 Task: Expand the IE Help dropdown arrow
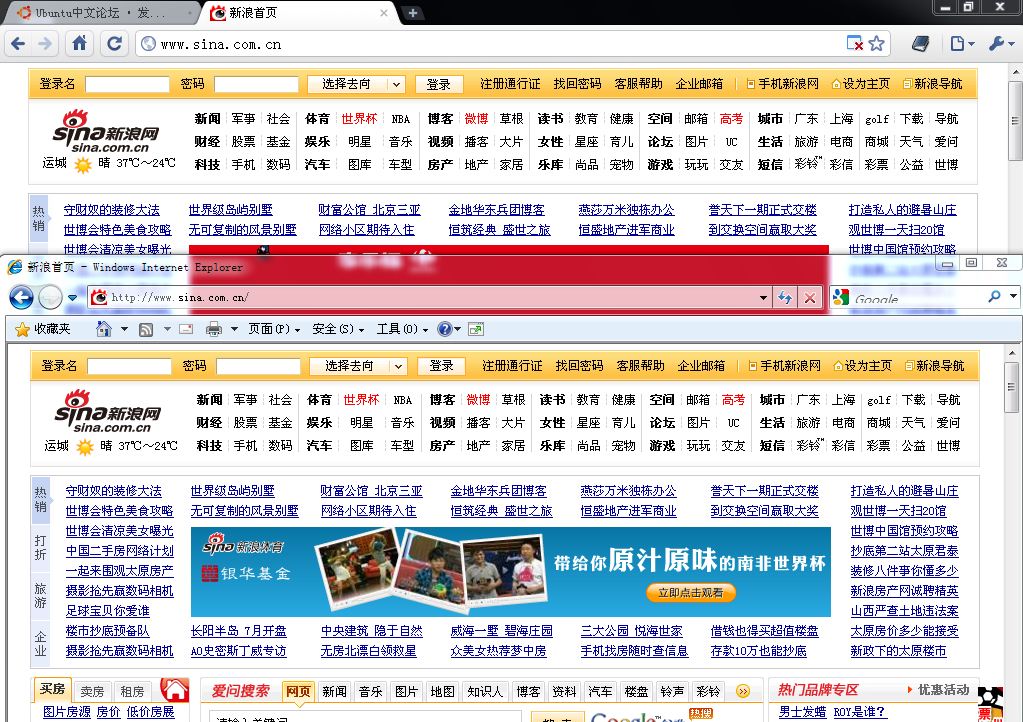coord(457,329)
